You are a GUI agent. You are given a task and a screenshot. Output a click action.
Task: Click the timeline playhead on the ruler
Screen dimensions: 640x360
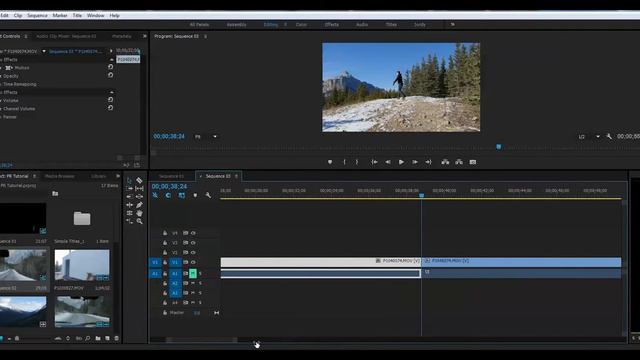pyautogui.click(x=422, y=196)
